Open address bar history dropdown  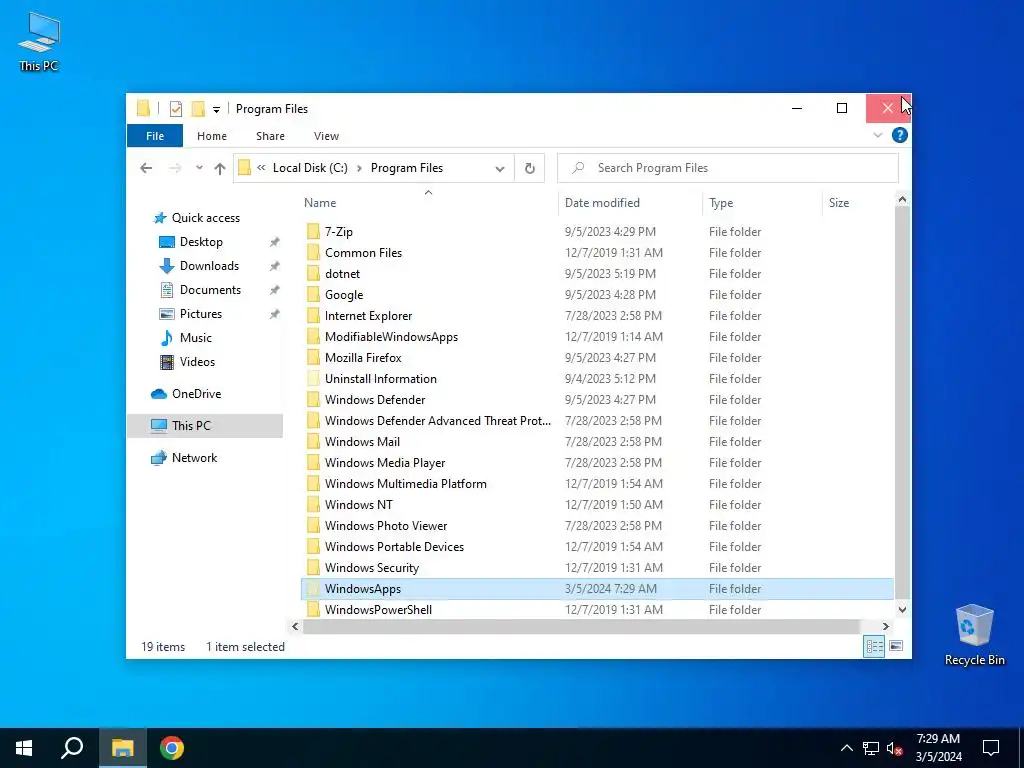500,168
